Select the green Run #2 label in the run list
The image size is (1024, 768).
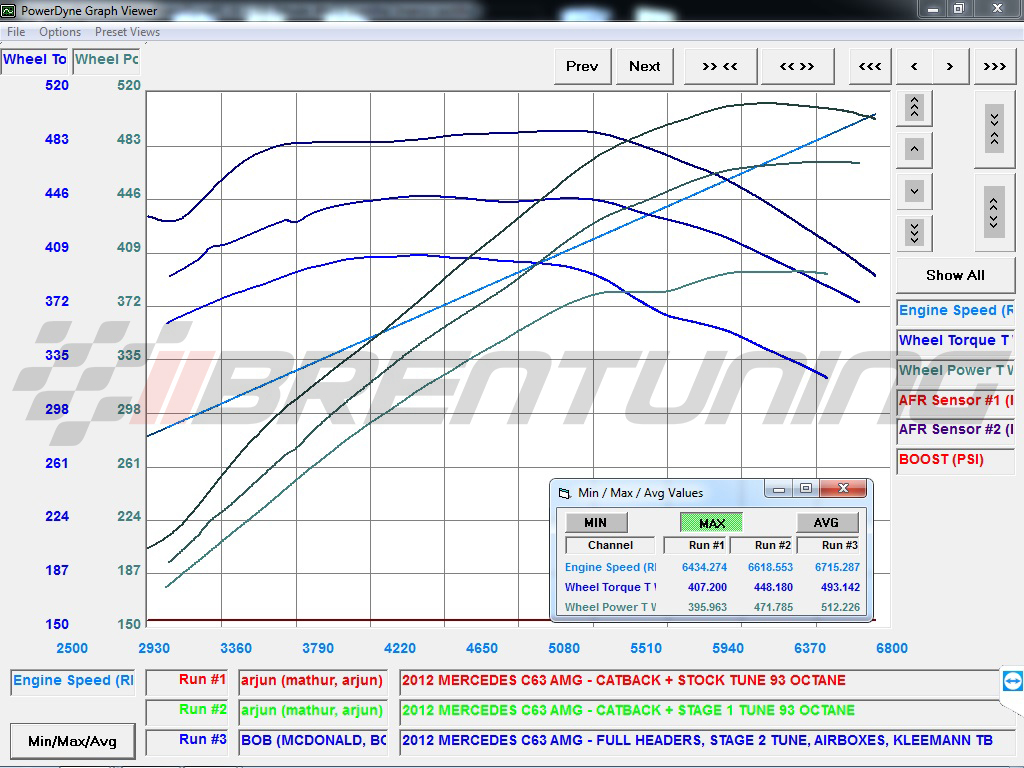[187, 711]
